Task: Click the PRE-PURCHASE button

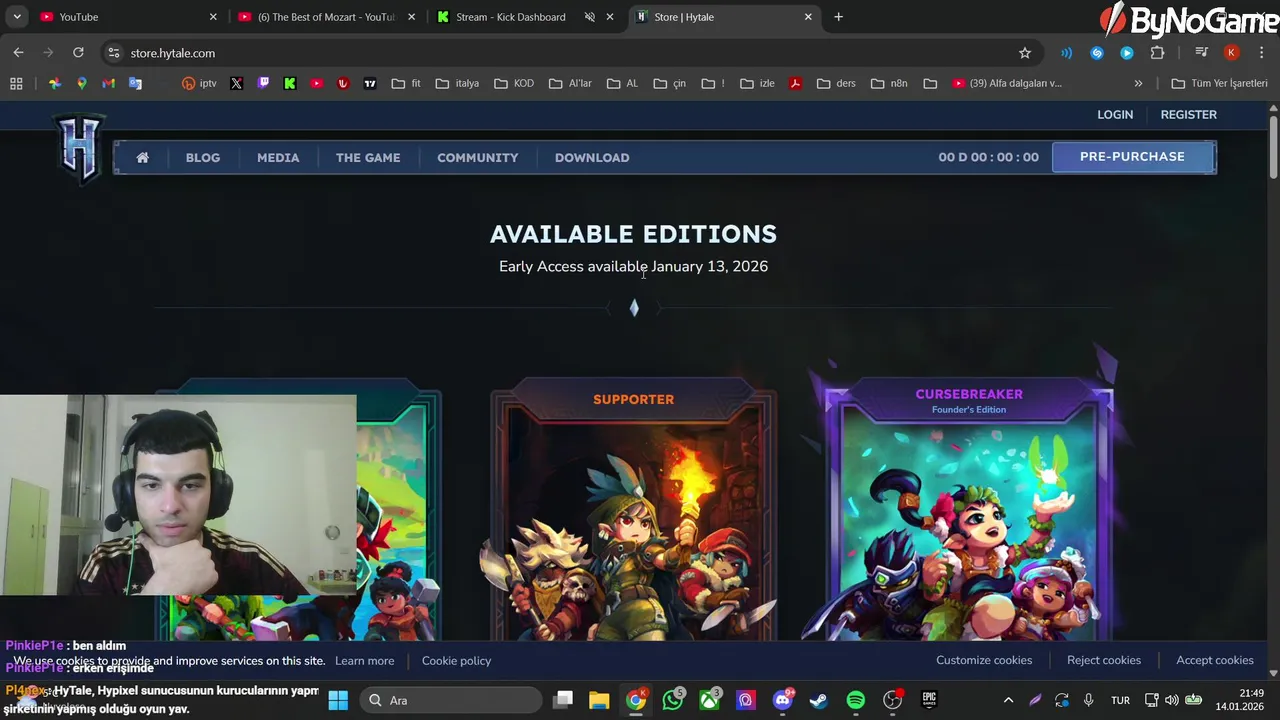Action: (x=1133, y=157)
